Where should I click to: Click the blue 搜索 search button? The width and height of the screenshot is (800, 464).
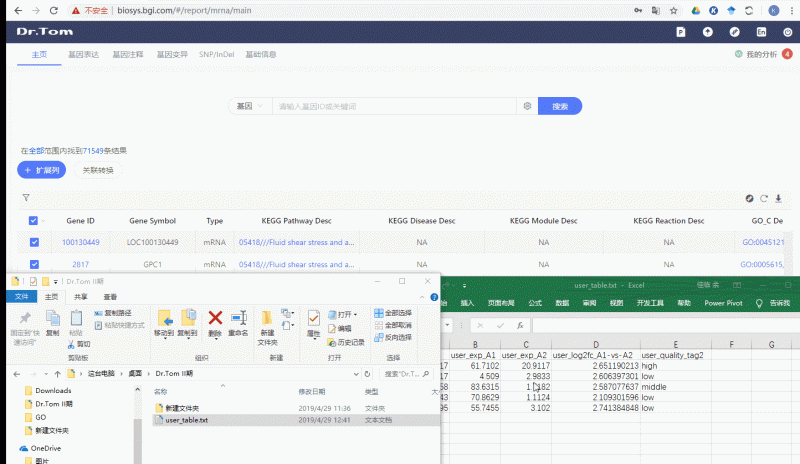pos(559,106)
